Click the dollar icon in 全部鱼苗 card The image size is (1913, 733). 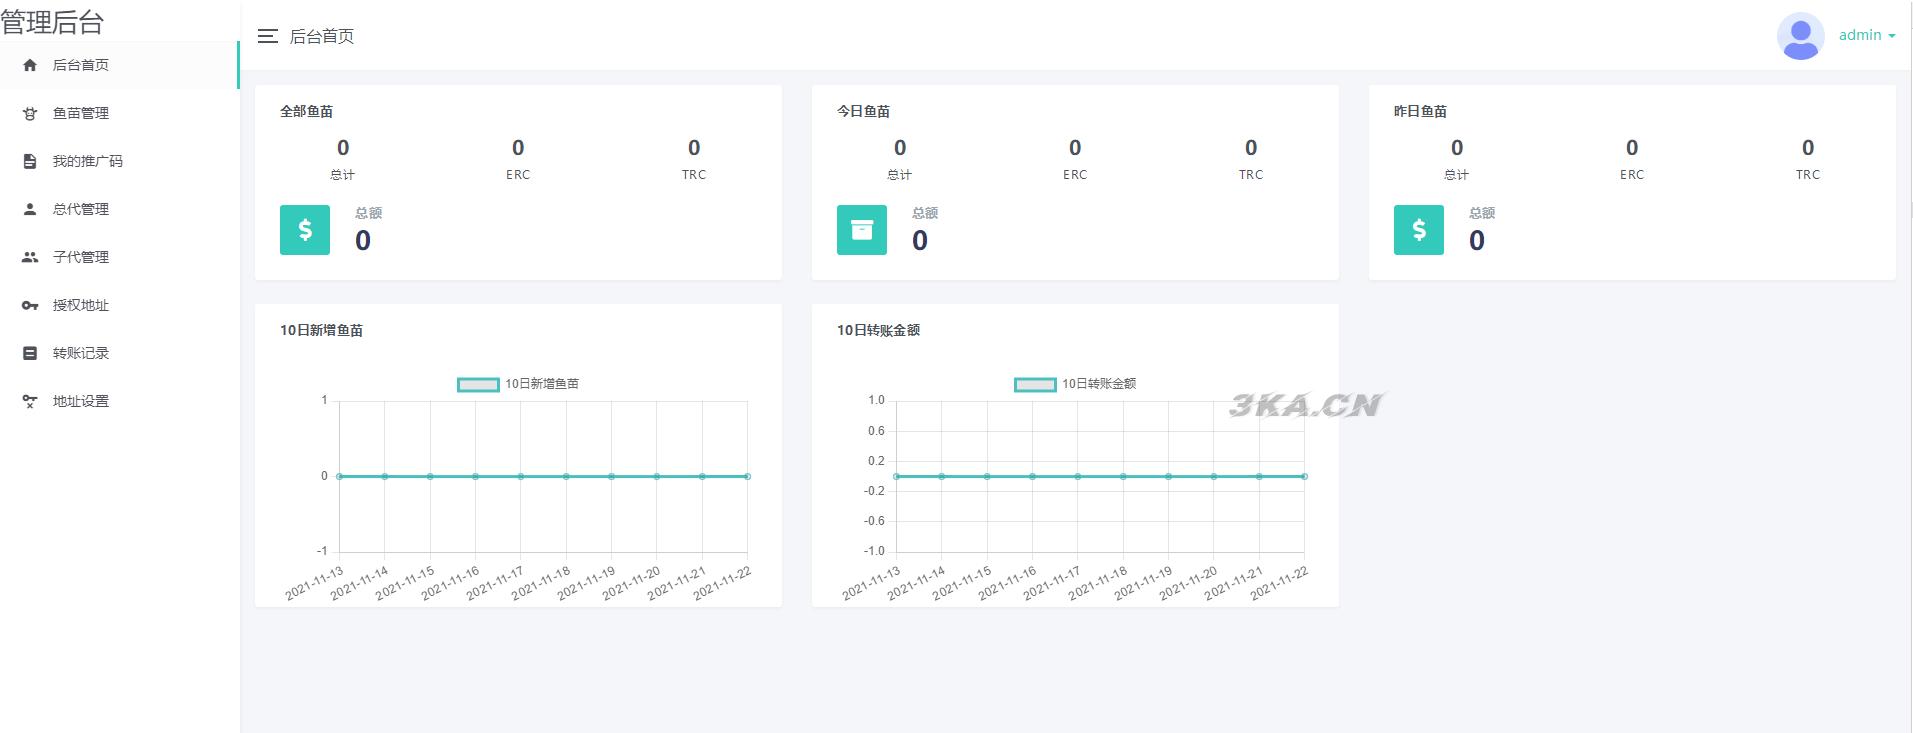pyautogui.click(x=305, y=230)
